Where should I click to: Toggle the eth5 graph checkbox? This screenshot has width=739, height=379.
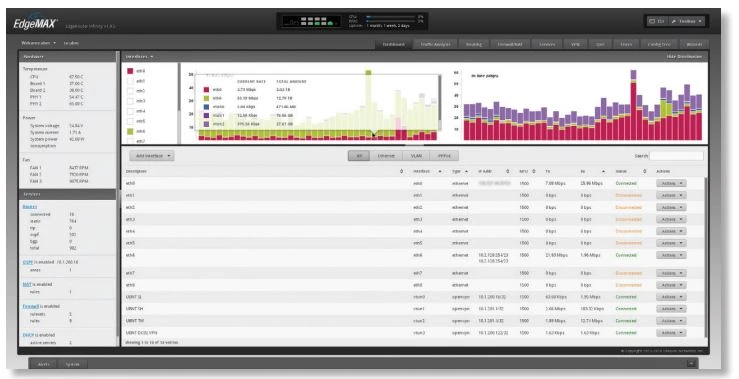pyautogui.click(x=130, y=121)
